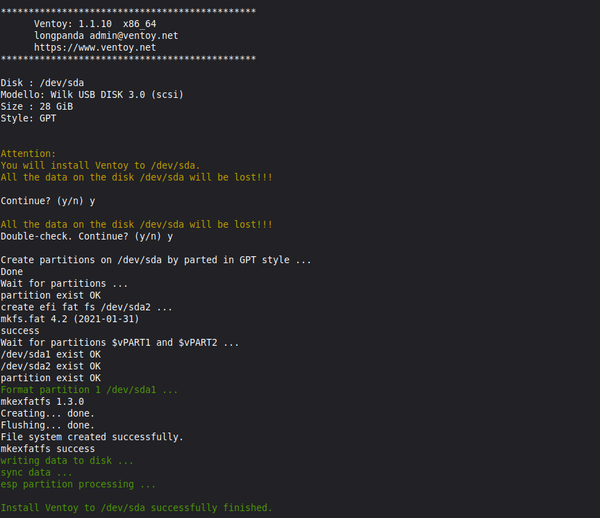Click the 'Wait for partitions $vPART1 and $vPART2' line
Screen dimensions: 600x518
pyautogui.click(x=120, y=343)
